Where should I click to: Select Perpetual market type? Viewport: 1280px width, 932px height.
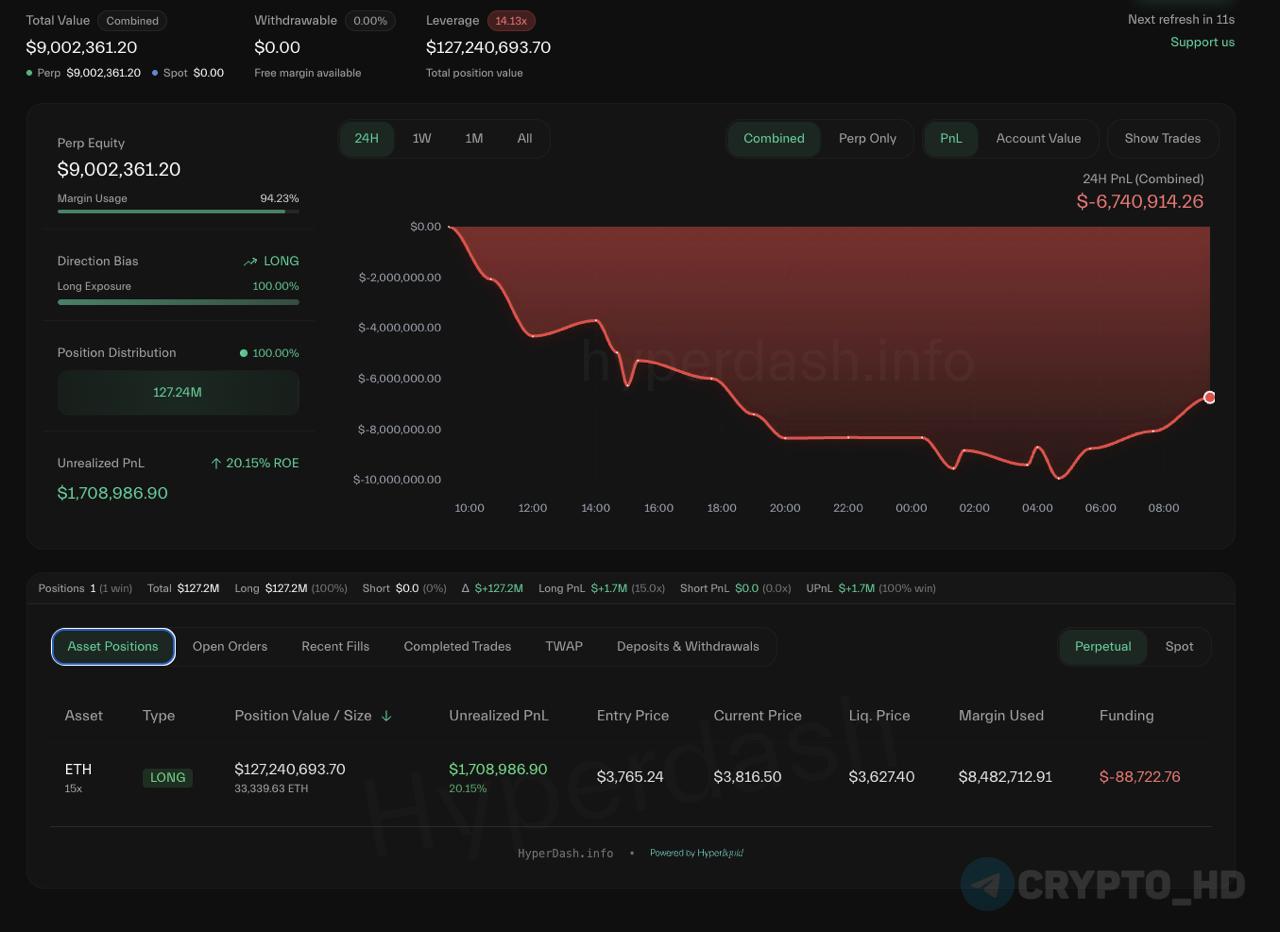click(x=1103, y=646)
